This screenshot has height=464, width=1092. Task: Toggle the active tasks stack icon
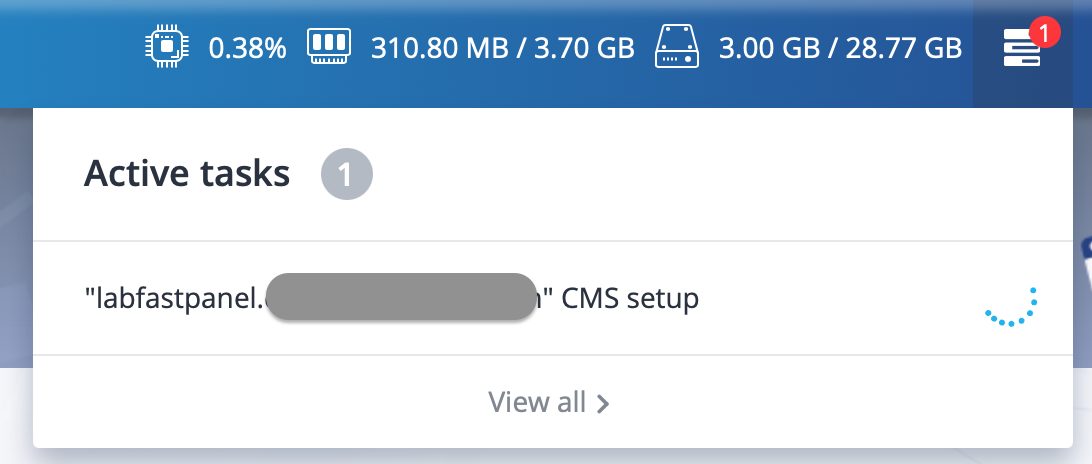[x=1022, y=49]
